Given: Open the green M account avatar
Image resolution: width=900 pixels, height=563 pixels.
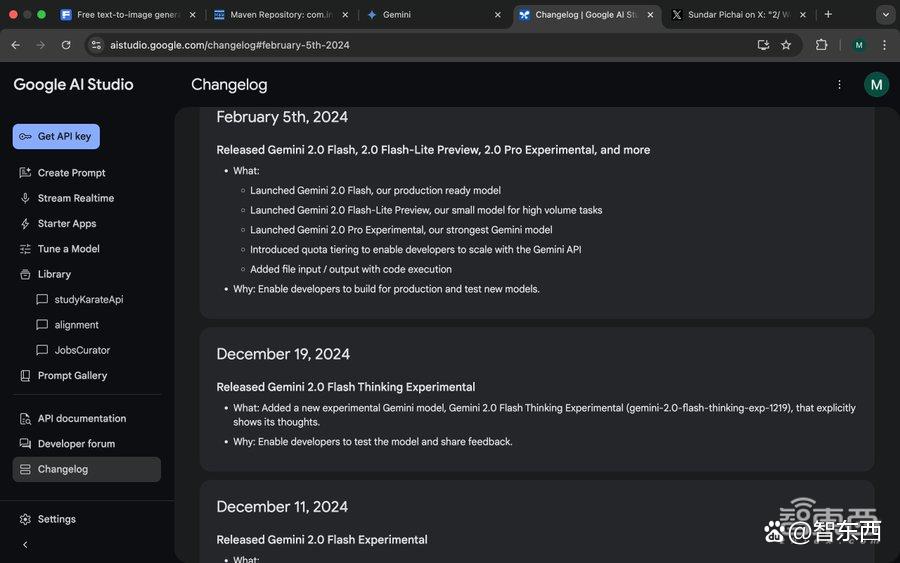Looking at the screenshot, I should point(876,85).
